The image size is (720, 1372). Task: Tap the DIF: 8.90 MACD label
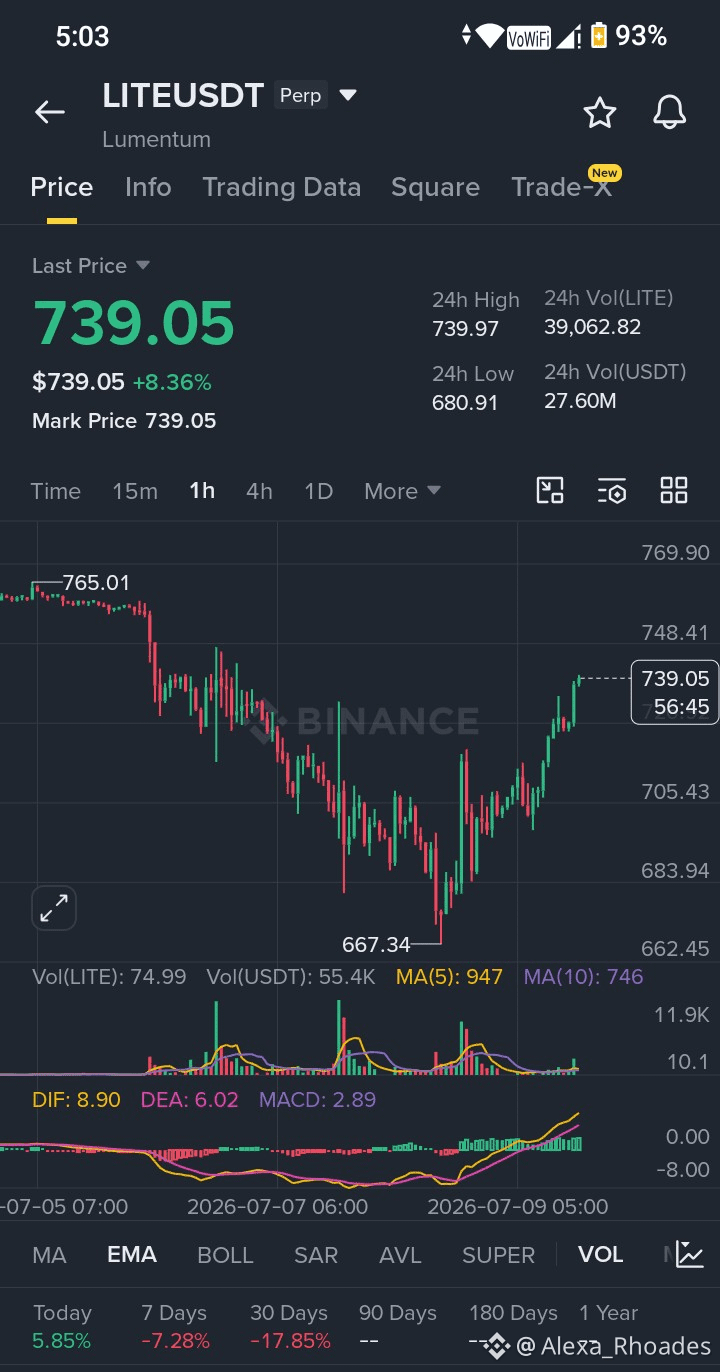point(76,1100)
